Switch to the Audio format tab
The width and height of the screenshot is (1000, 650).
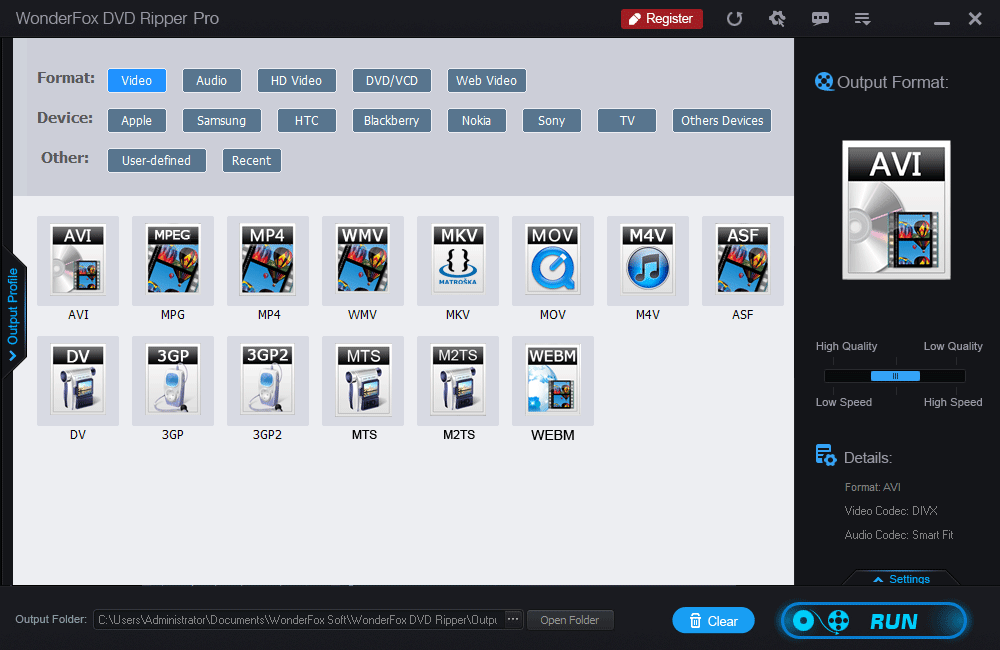(212, 80)
